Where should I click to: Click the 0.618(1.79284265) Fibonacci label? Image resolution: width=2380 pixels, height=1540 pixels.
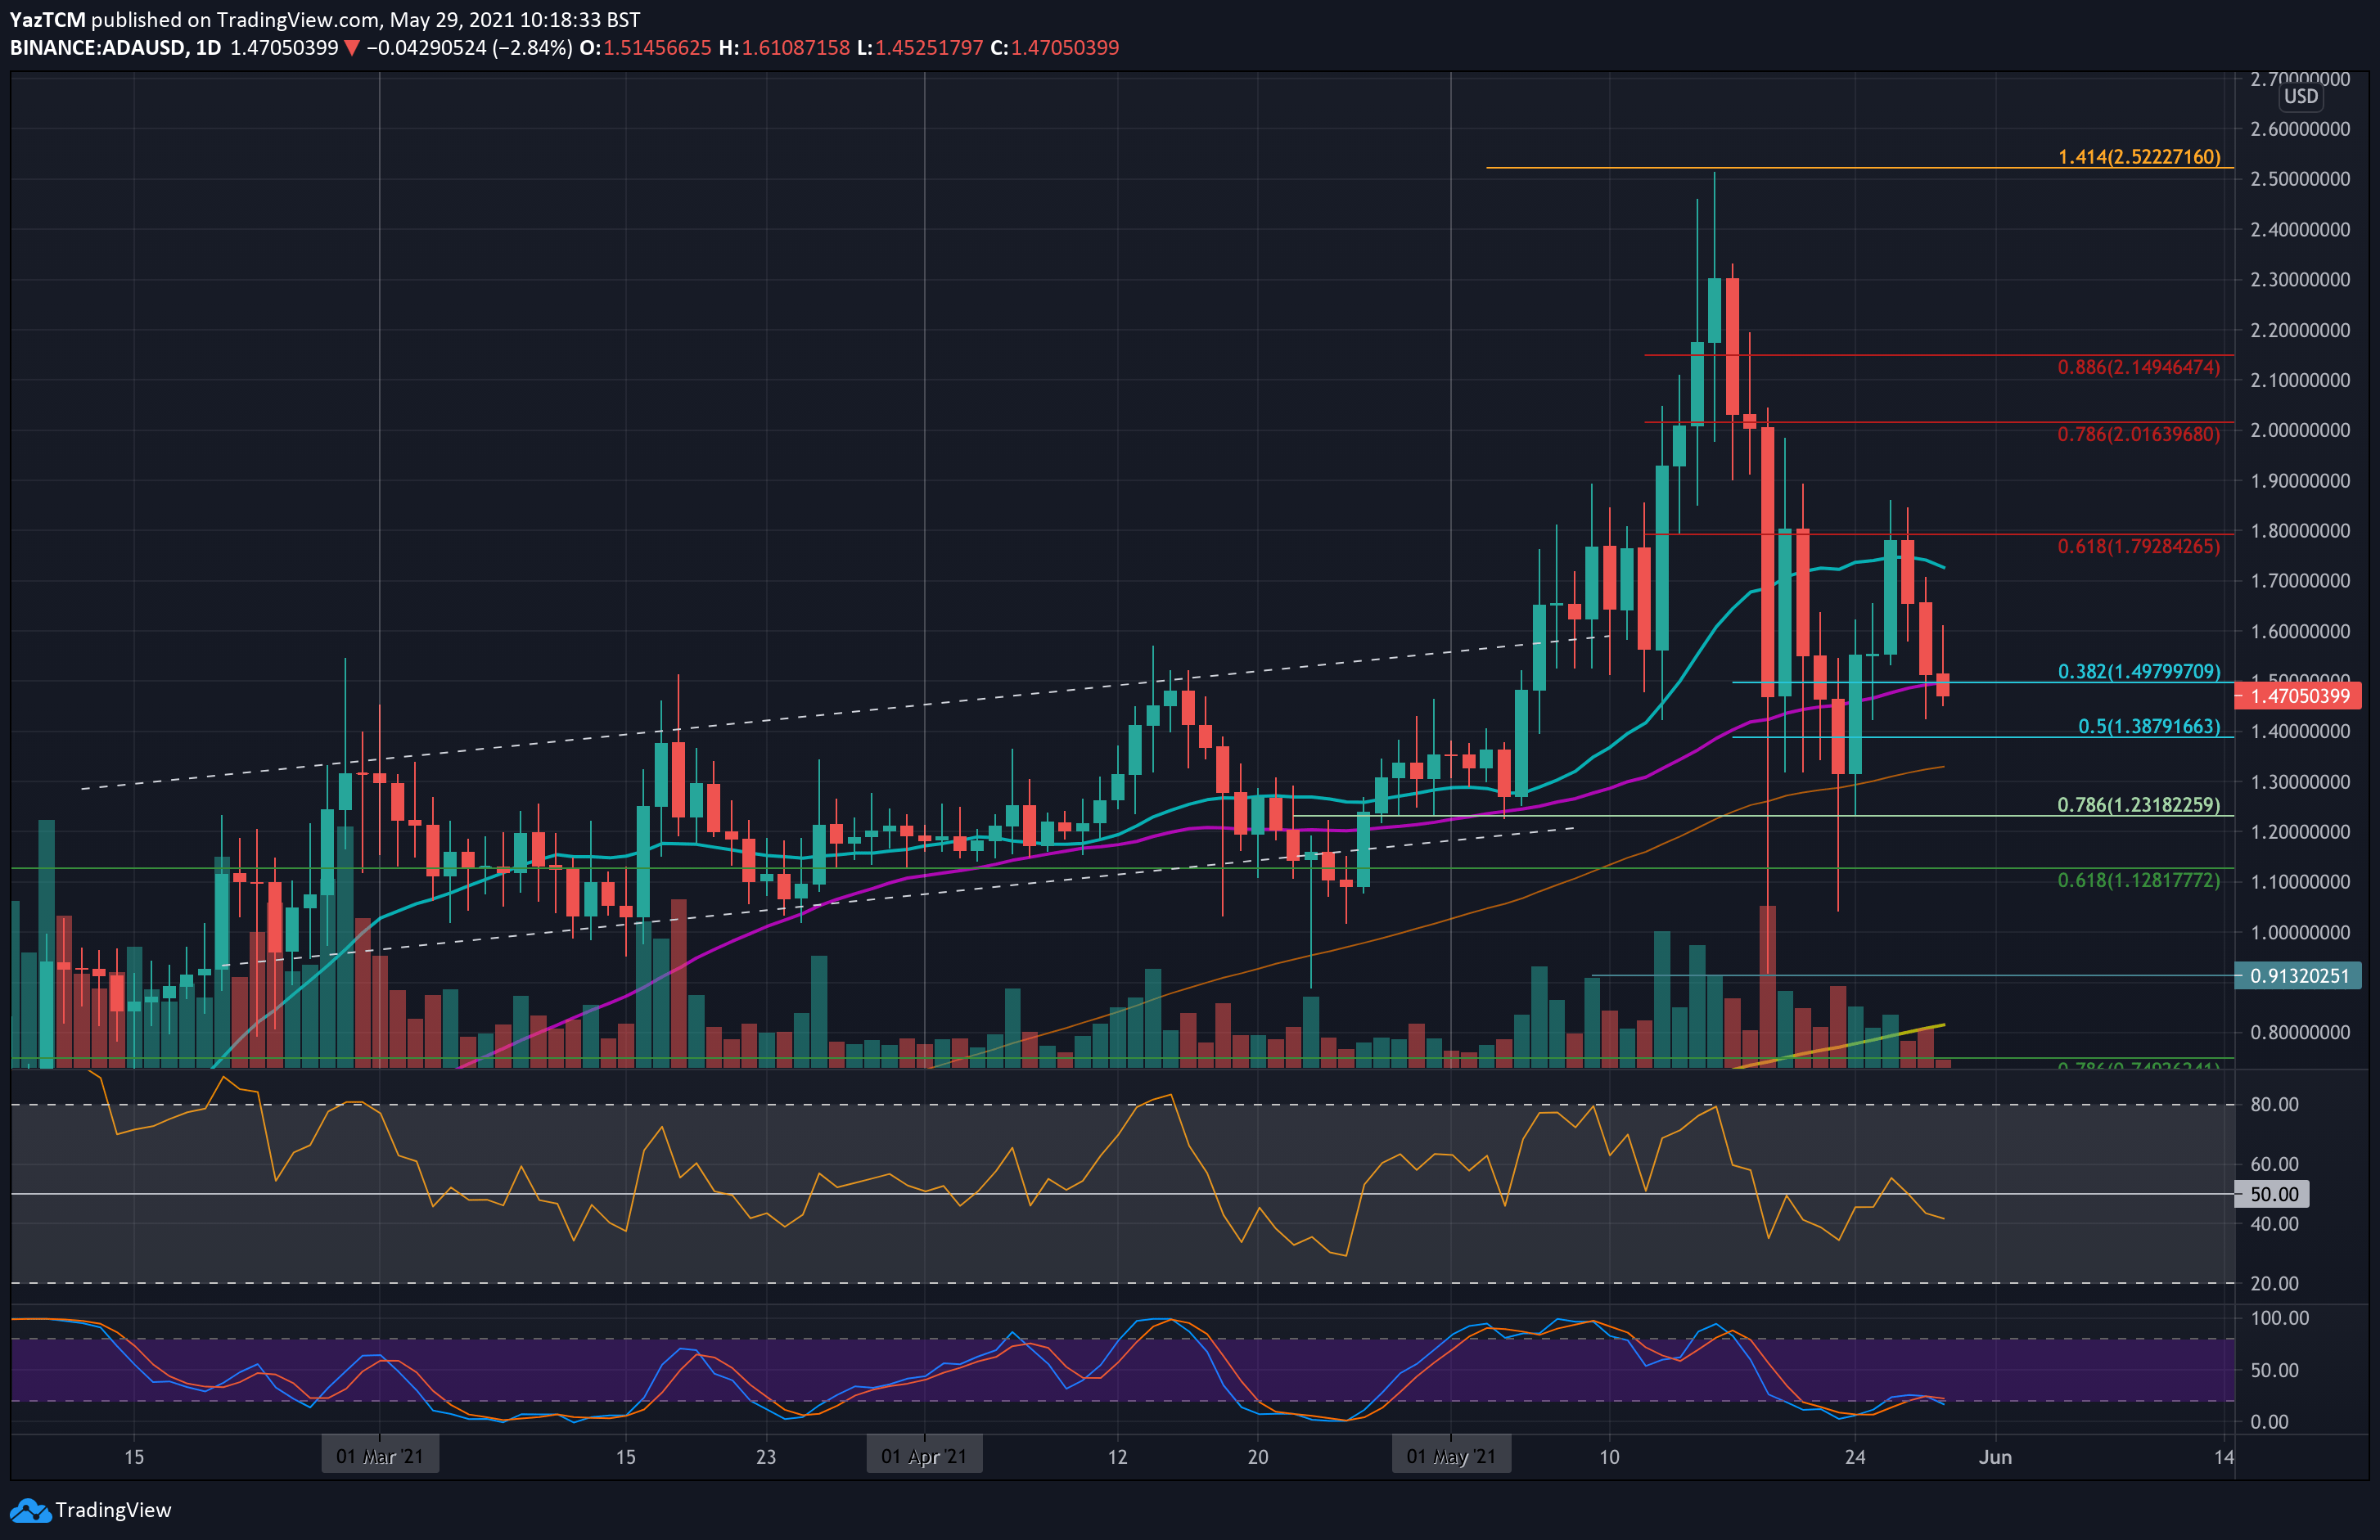point(2139,546)
